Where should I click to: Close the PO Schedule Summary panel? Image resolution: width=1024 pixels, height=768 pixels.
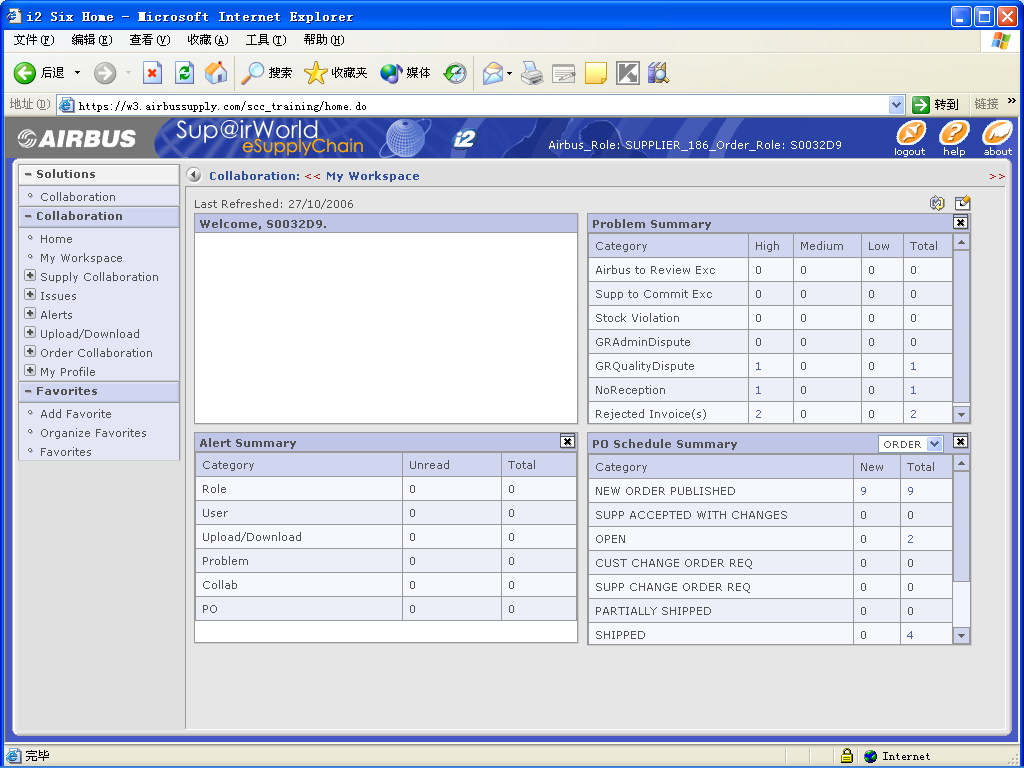[960, 442]
